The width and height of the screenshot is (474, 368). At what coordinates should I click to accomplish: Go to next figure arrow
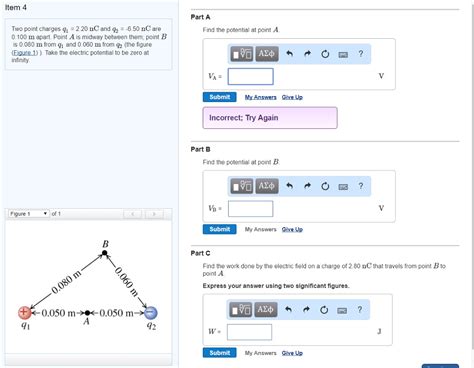[154, 214]
